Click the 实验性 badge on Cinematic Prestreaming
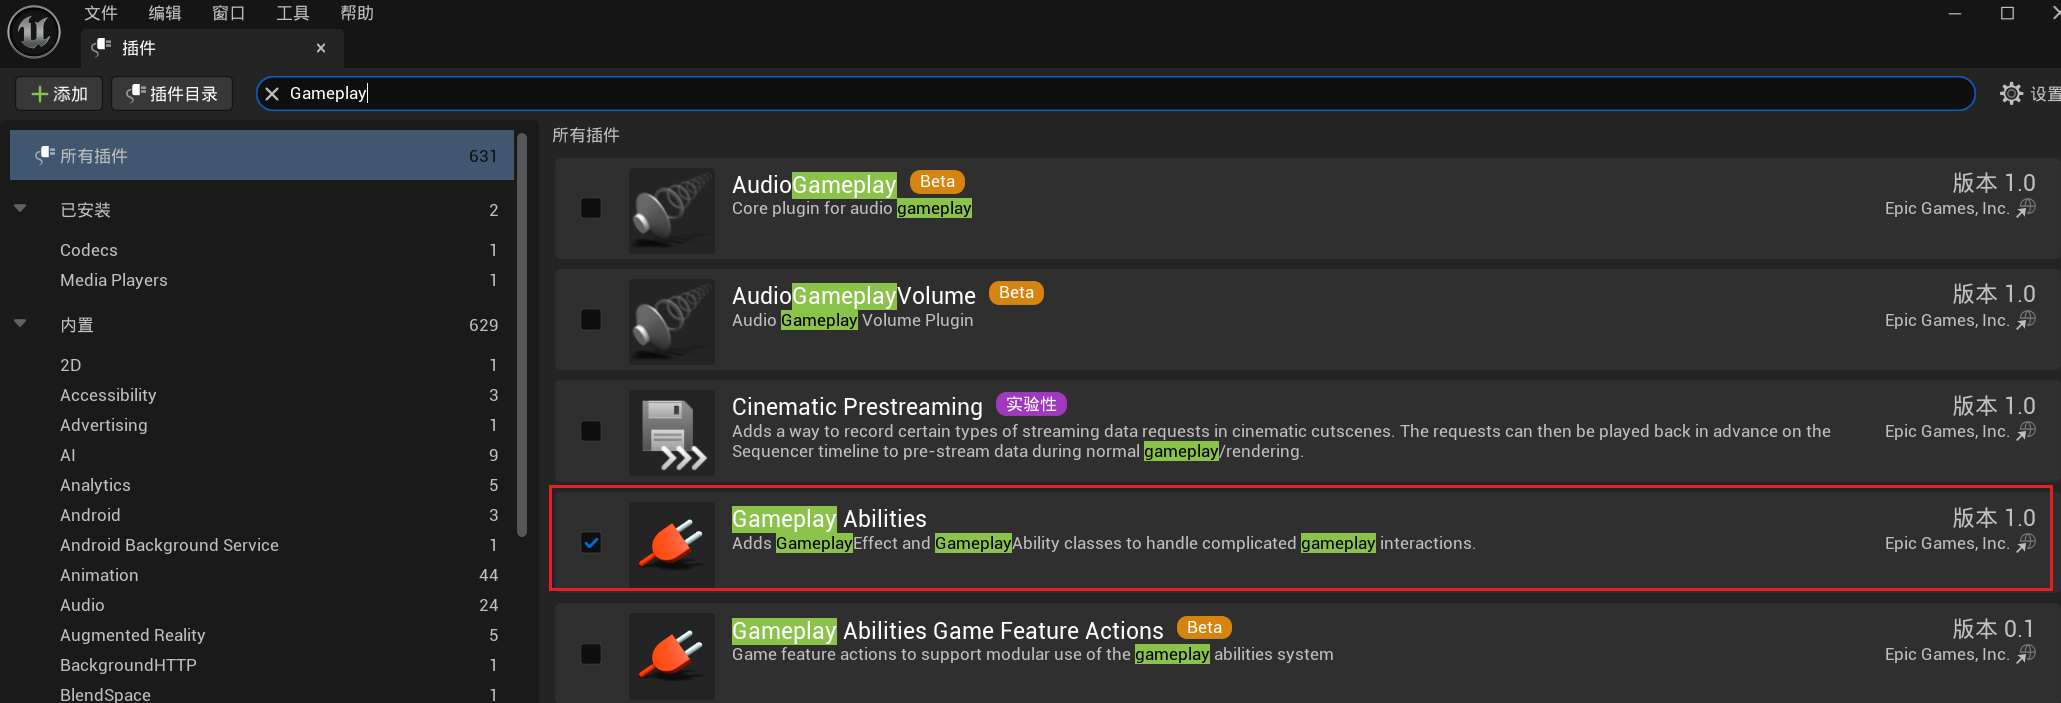 click(x=1031, y=404)
